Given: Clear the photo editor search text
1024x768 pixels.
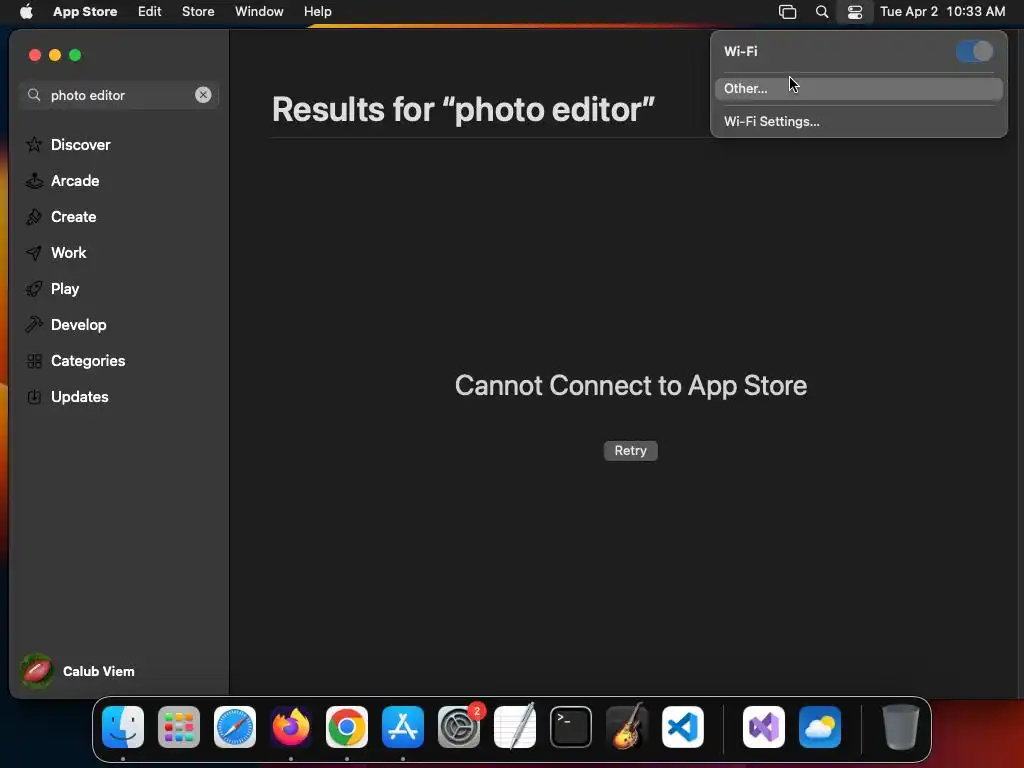Looking at the screenshot, I should 203,95.
